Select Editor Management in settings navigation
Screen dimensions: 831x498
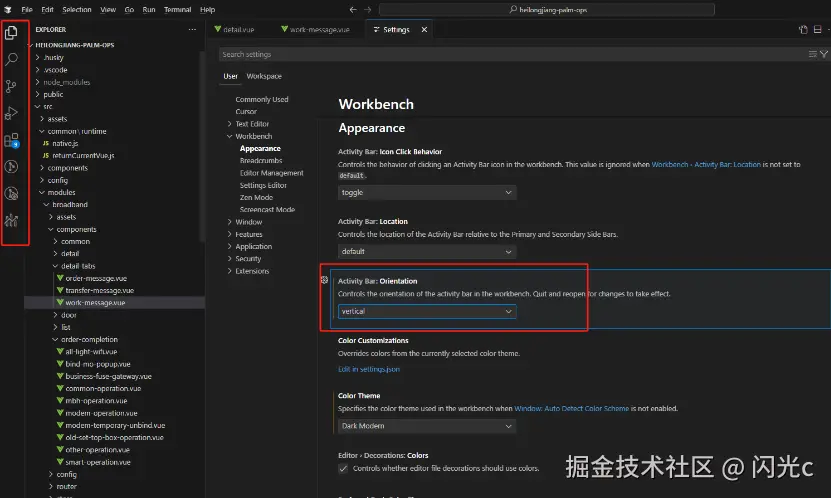tap(271, 173)
